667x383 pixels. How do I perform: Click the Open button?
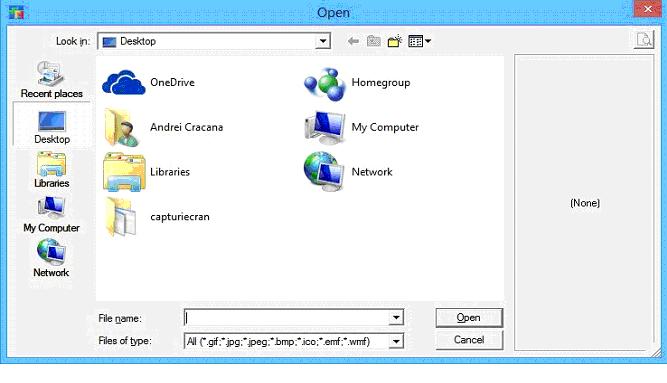pos(469,318)
